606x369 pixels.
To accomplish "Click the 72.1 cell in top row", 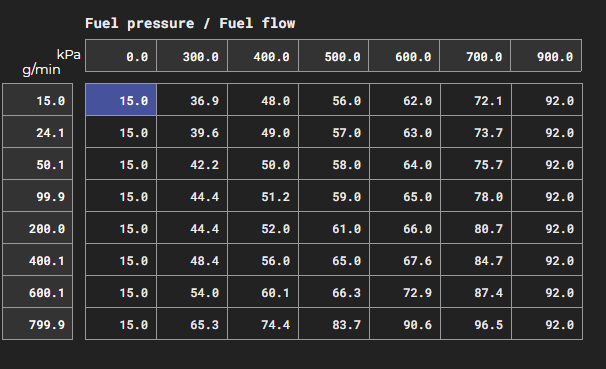I will point(476,100).
